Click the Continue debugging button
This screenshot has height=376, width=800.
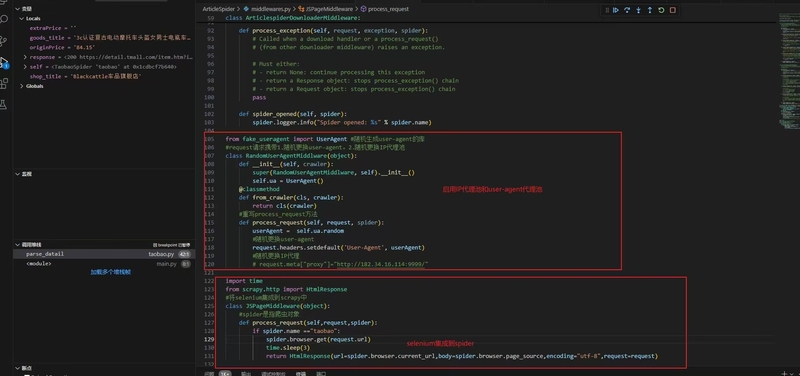click(616, 10)
